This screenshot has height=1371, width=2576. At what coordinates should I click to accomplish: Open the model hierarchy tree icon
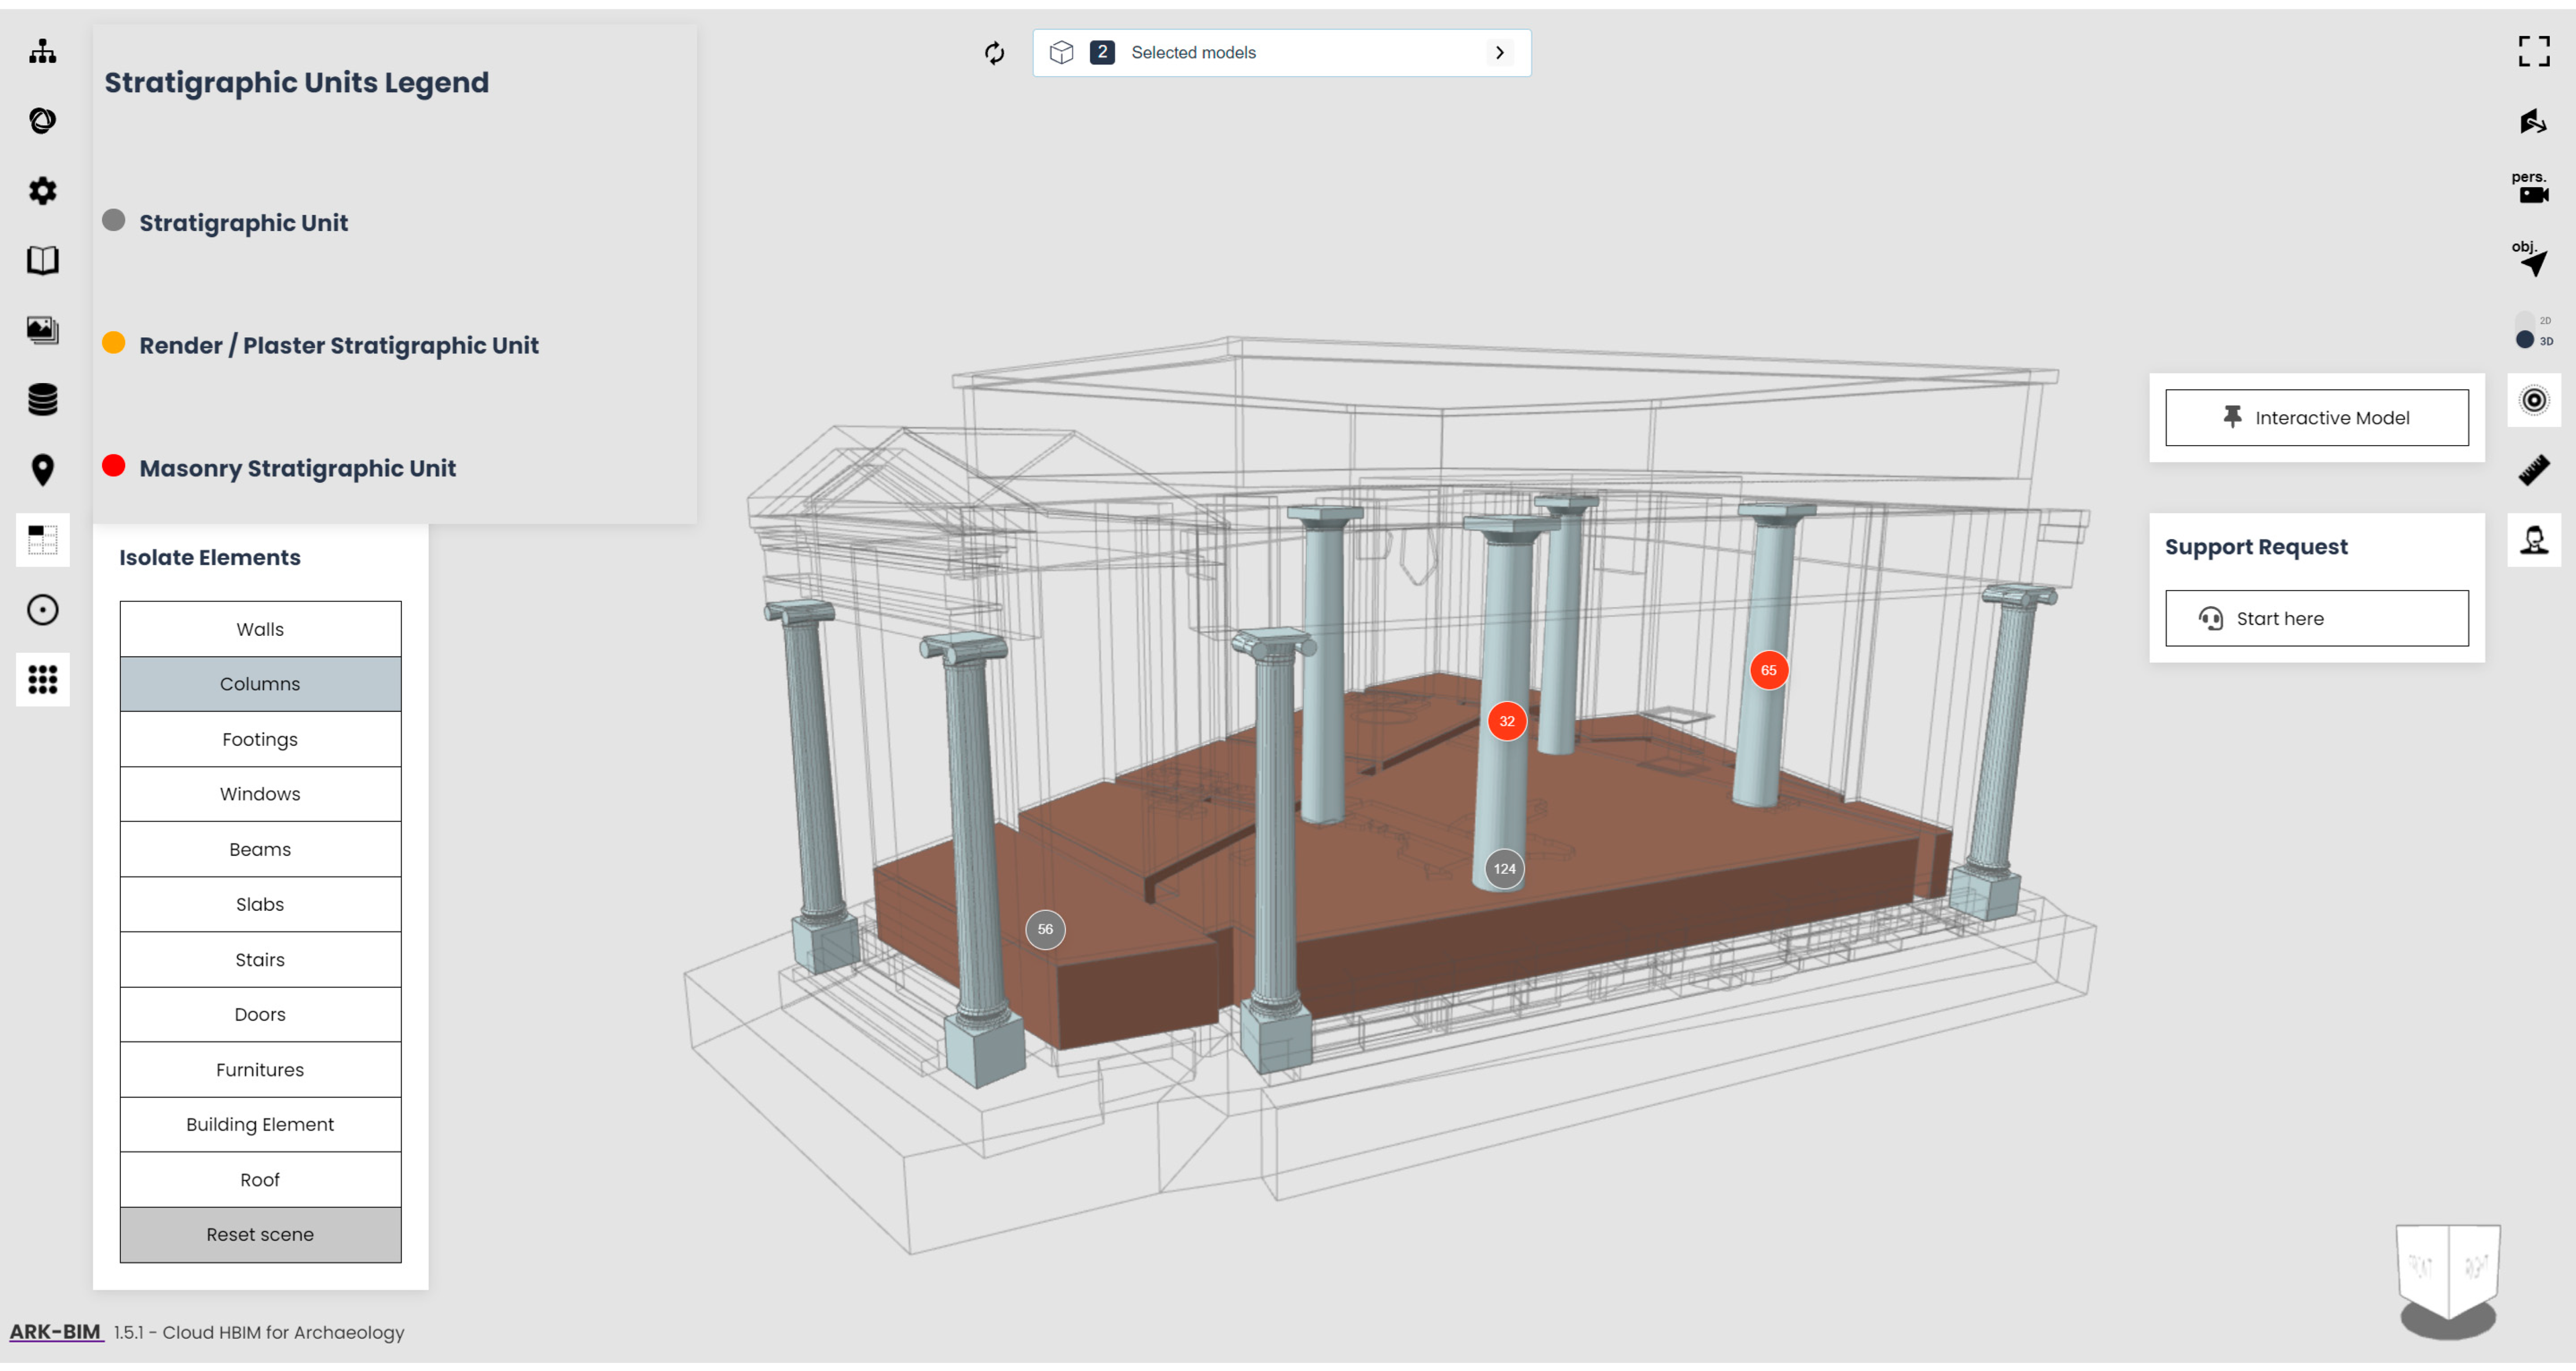pos(42,51)
